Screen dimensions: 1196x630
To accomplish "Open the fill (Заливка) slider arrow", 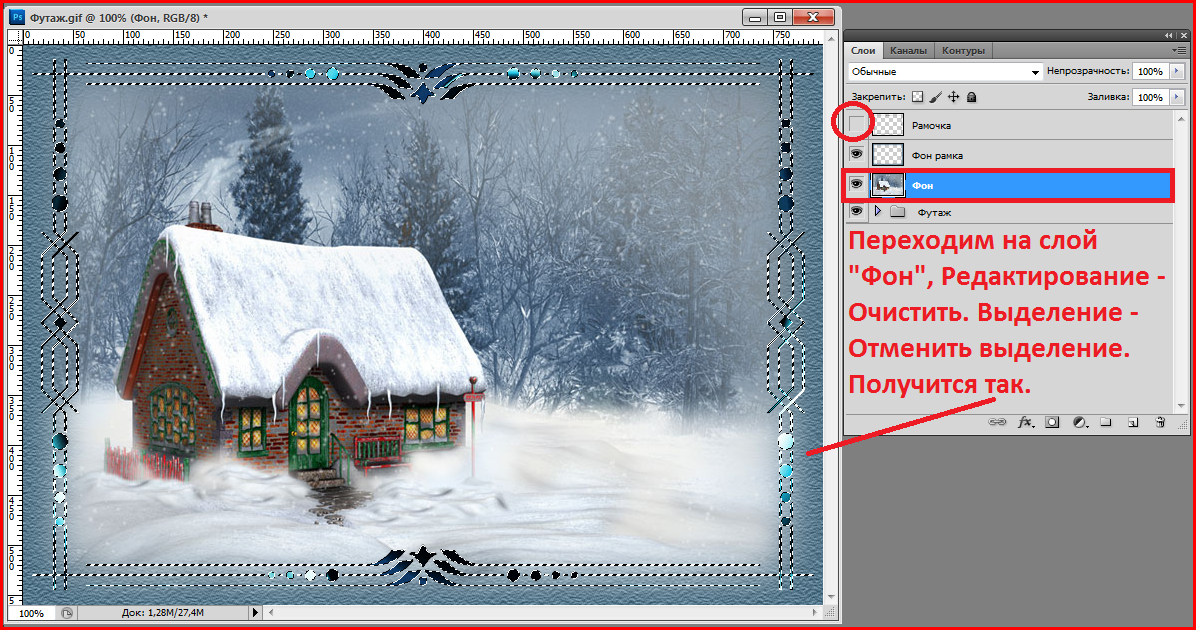I will click(1177, 97).
